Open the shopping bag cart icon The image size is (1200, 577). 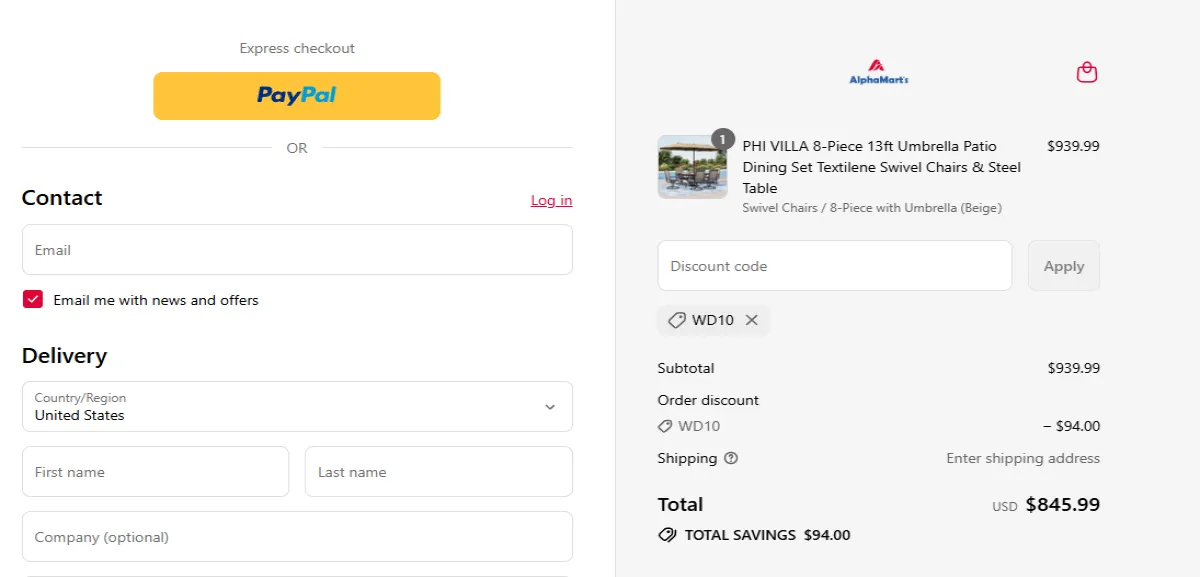coord(1086,72)
